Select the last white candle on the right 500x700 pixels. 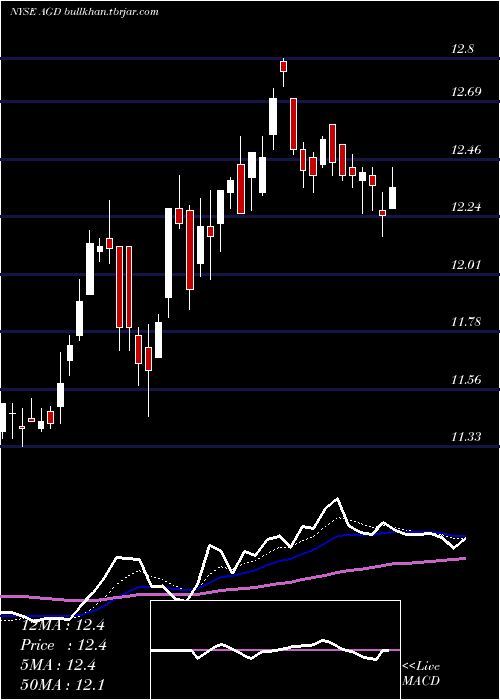coord(392,198)
